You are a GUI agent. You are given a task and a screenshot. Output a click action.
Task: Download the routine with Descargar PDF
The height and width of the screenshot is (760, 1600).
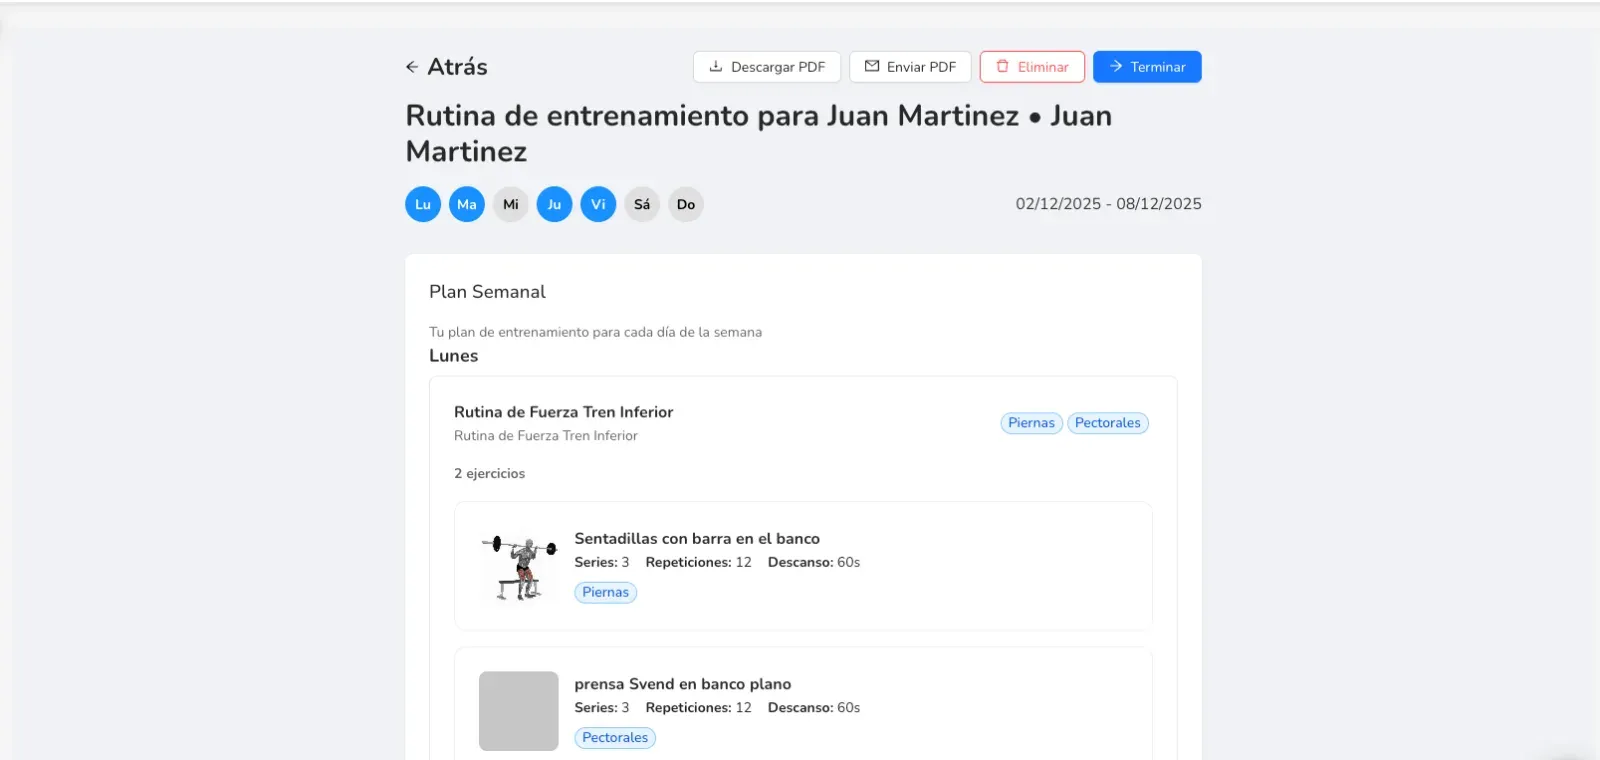point(767,67)
